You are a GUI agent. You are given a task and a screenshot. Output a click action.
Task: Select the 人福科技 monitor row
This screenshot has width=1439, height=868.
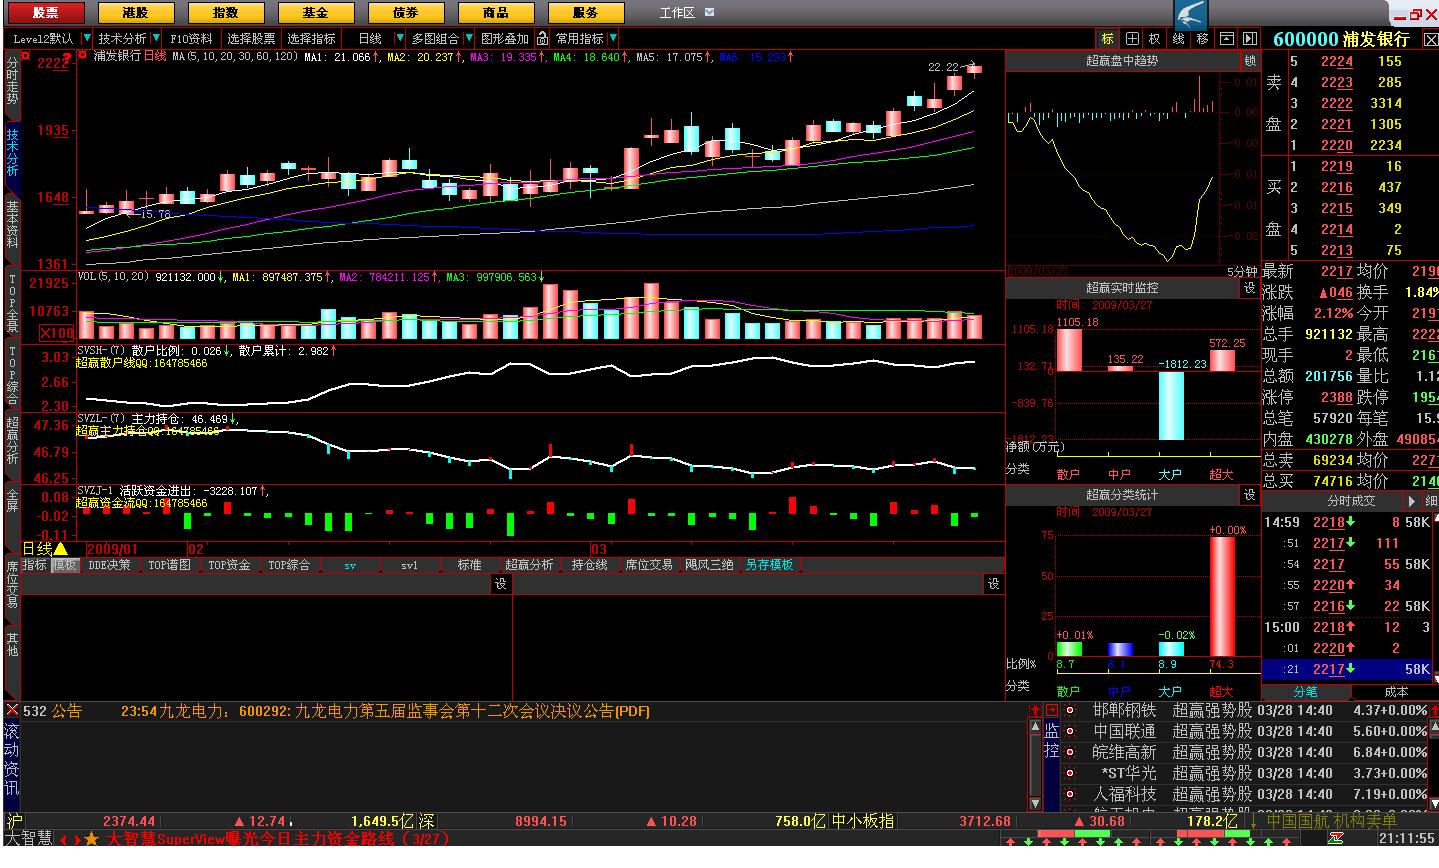pyautogui.click(x=1246, y=794)
